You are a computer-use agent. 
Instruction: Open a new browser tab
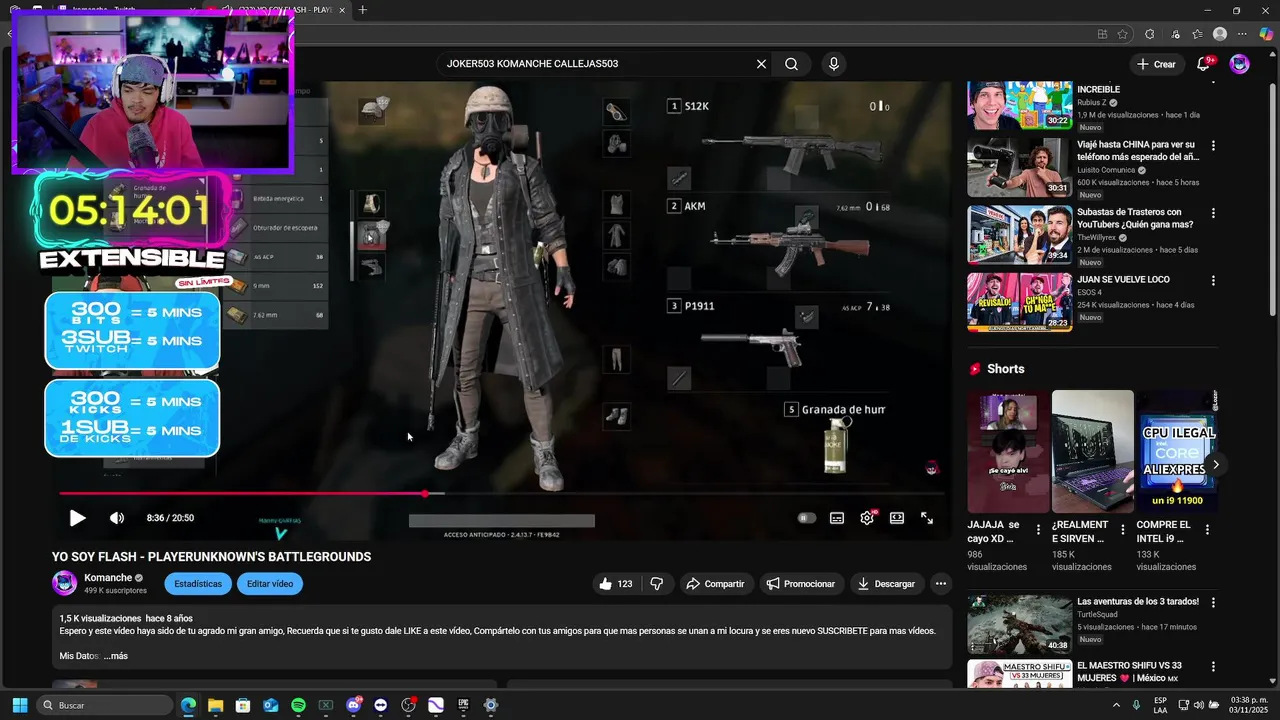(x=363, y=10)
